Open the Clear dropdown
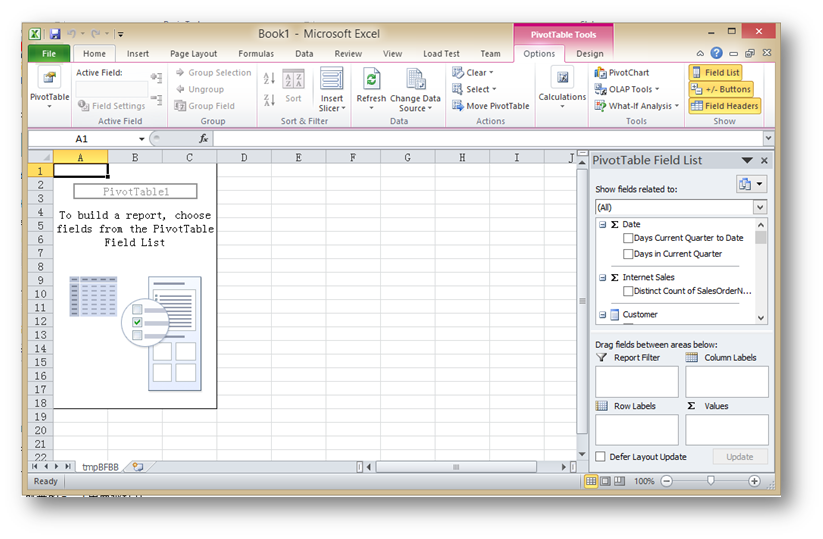The width and height of the screenshot is (823, 539). pos(473,73)
